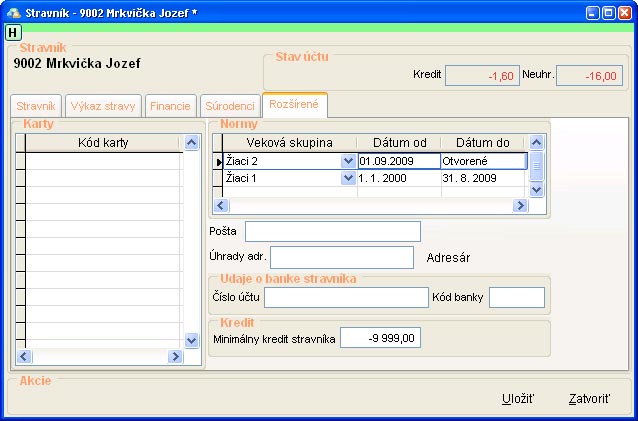Focus the Úhrady adr. text field
638x421 pixels.
(341, 257)
